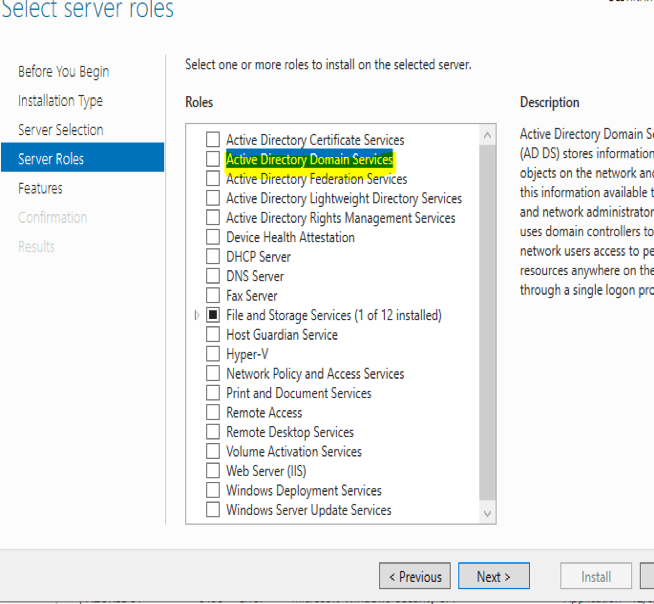Check the Remote Desktop Services checkbox
Image resolution: width=654 pixels, height=604 pixels.
[212, 432]
